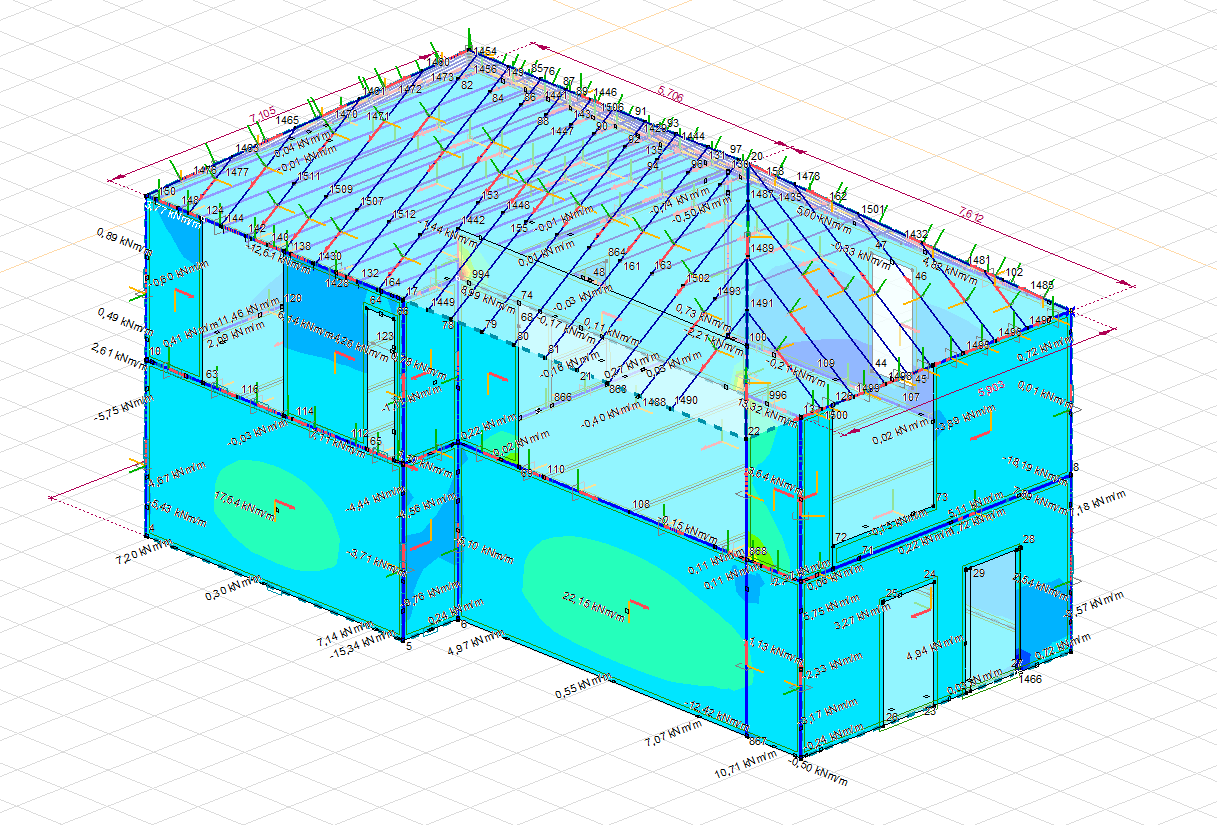Select node 116 on left wall
The image size is (1217, 825).
(249, 389)
